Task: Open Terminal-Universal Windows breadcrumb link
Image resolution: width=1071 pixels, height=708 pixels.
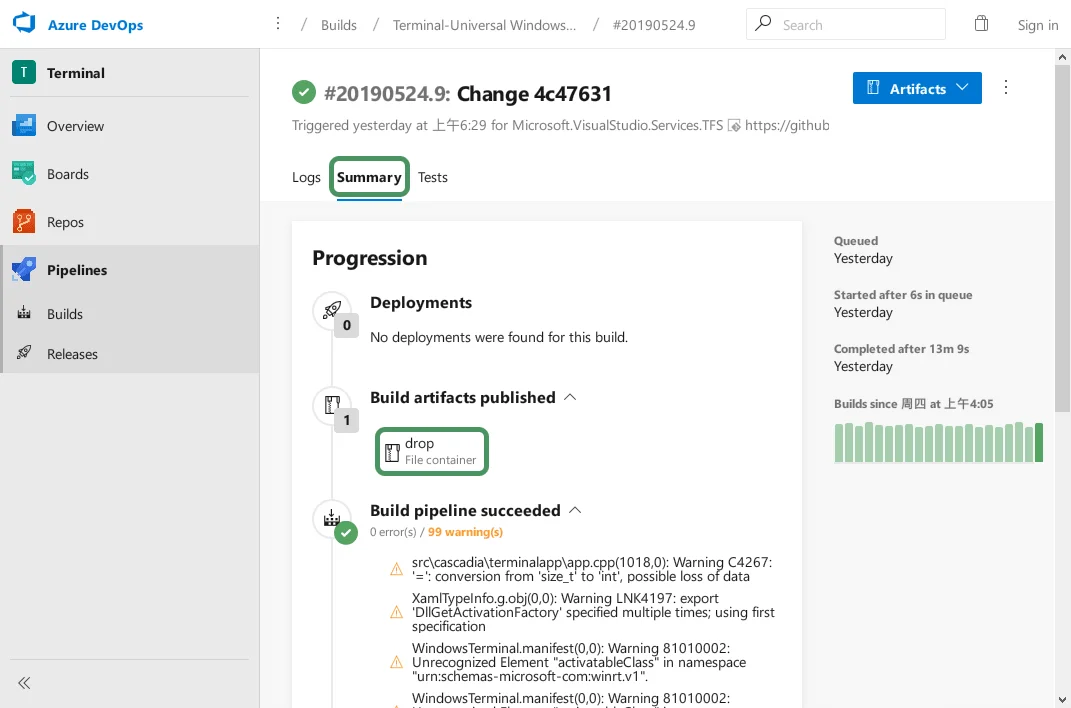Action: [484, 25]
